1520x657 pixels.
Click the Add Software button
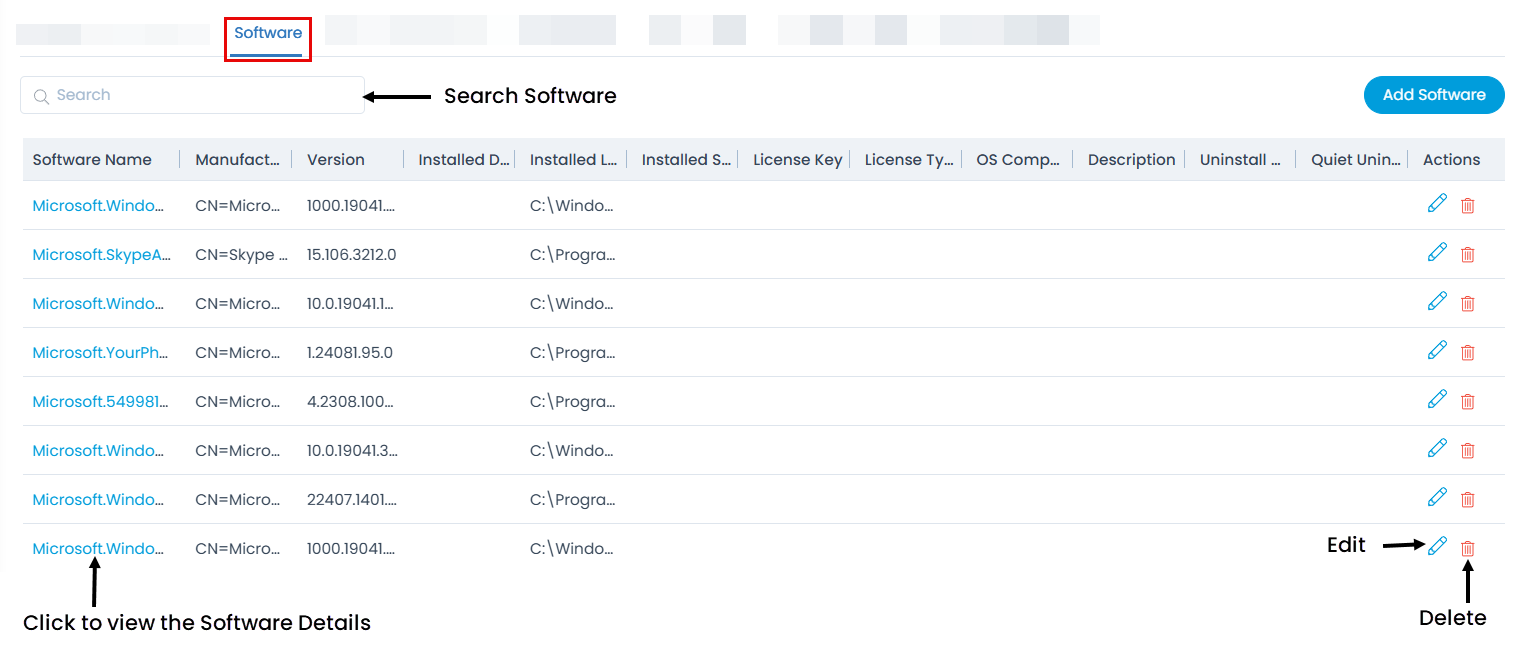[x=1433, y=95]
